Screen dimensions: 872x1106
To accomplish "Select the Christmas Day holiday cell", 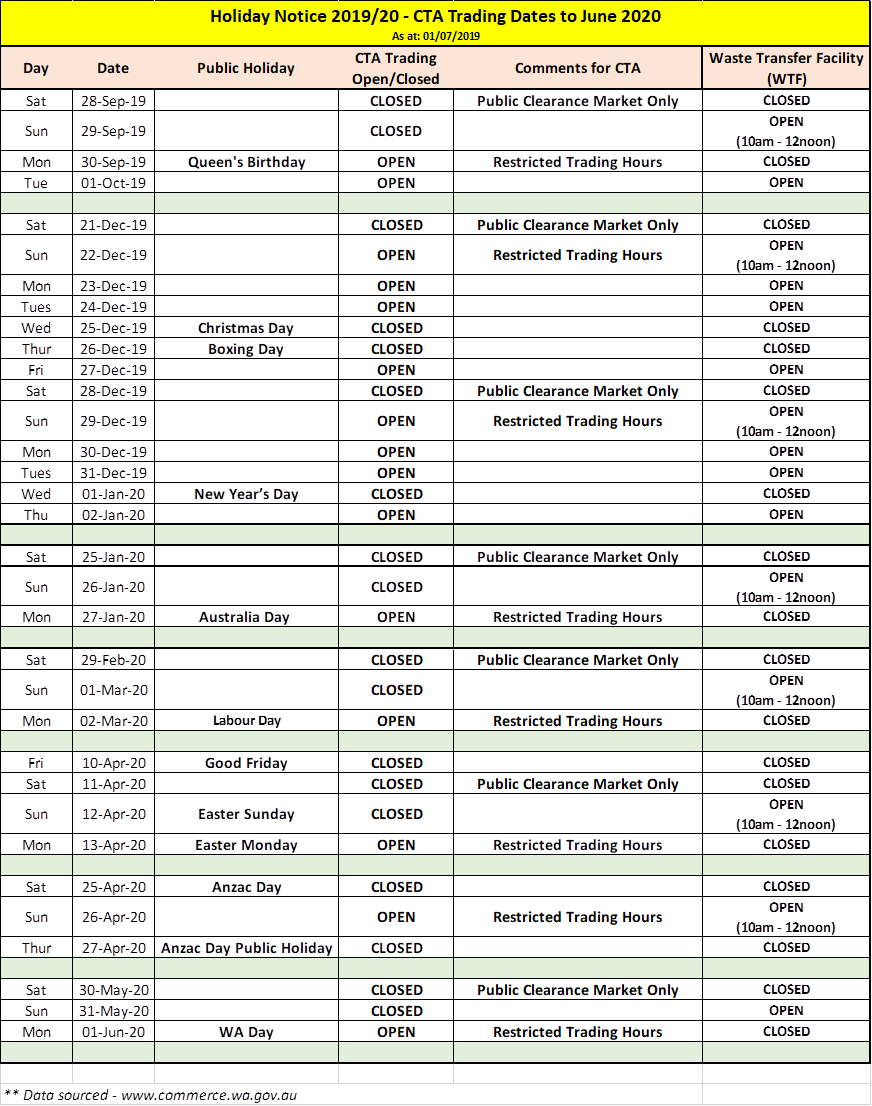I will coord(246,328).
